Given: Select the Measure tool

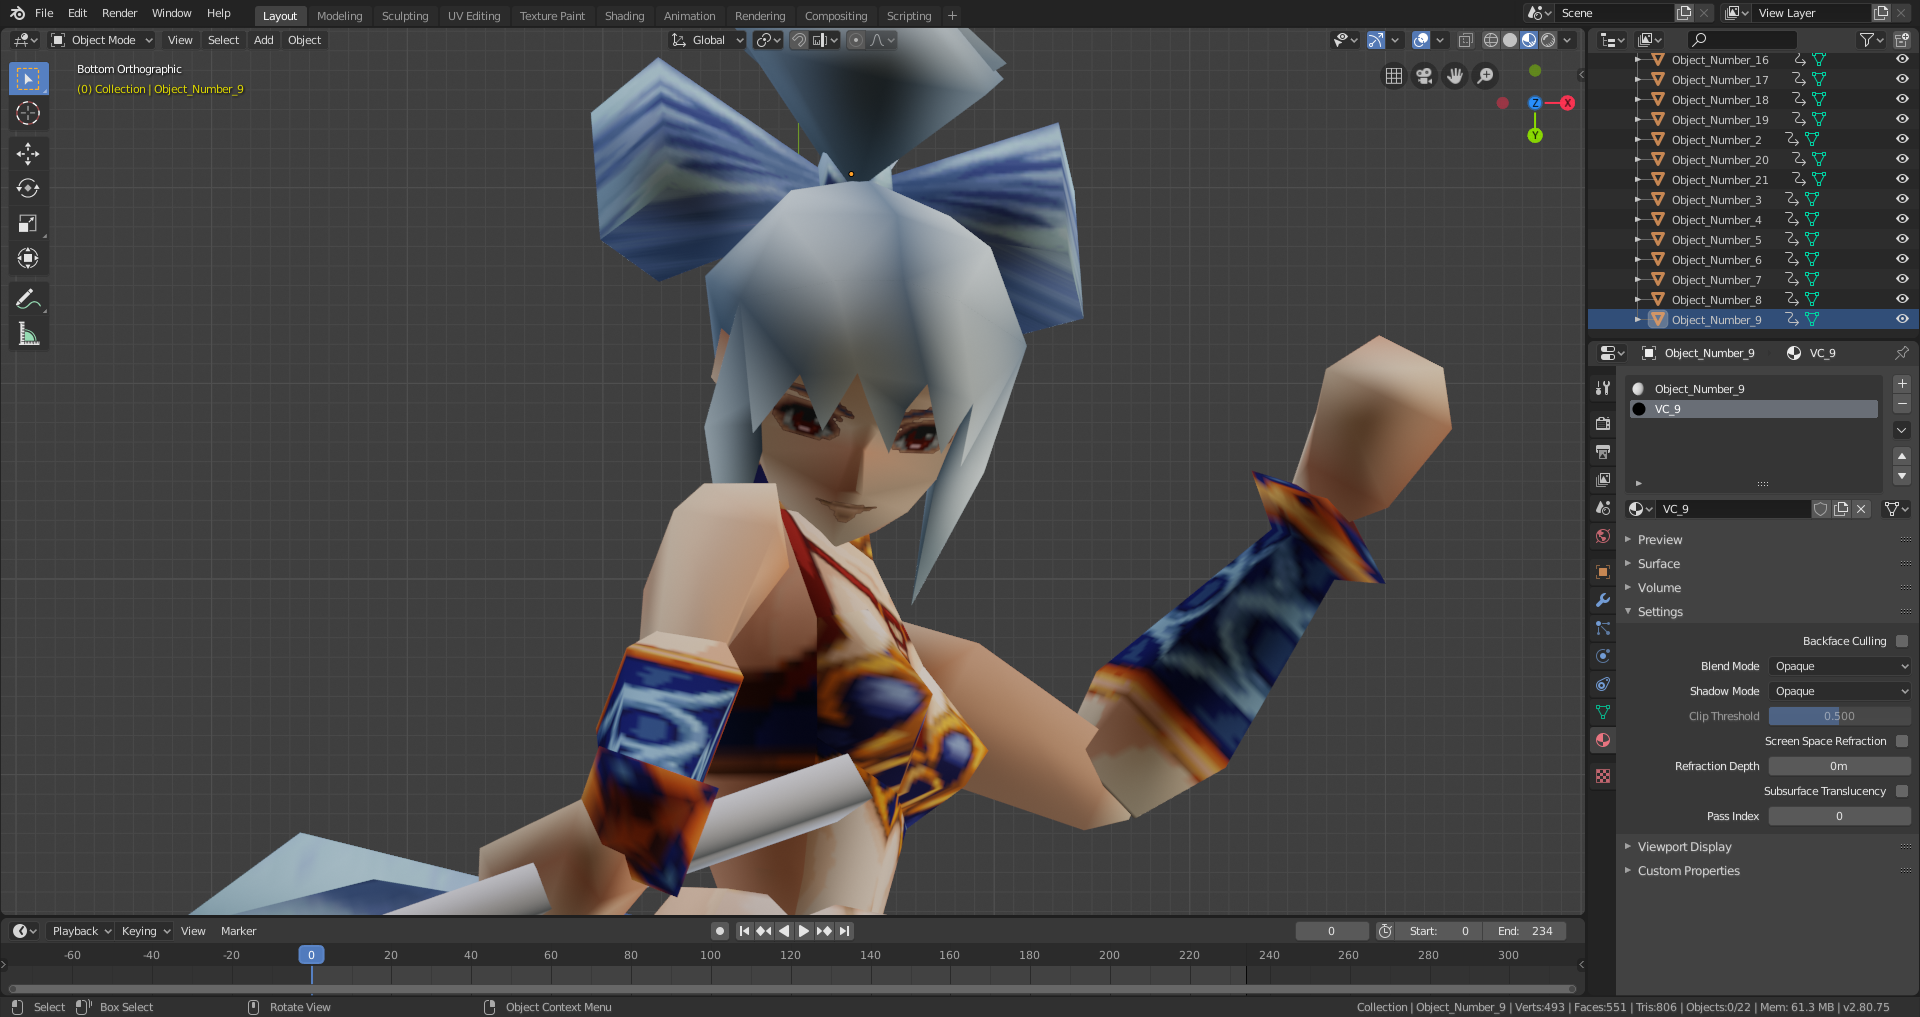Looking at the screenshot, I should pos(28,334).
